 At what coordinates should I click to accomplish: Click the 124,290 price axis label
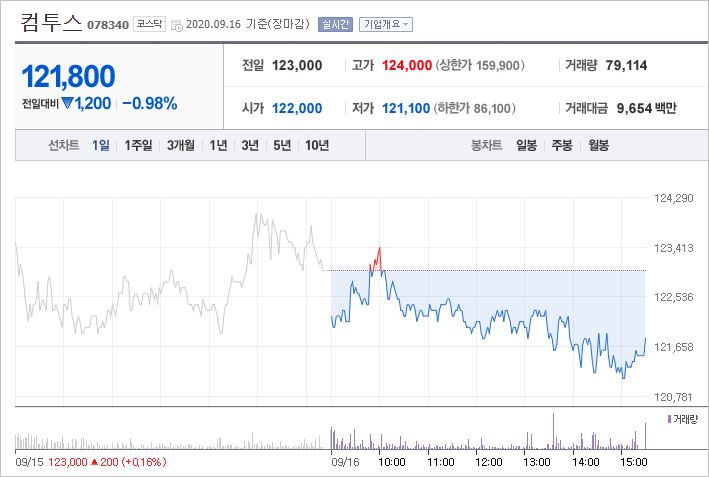click(x=674, y=198)
